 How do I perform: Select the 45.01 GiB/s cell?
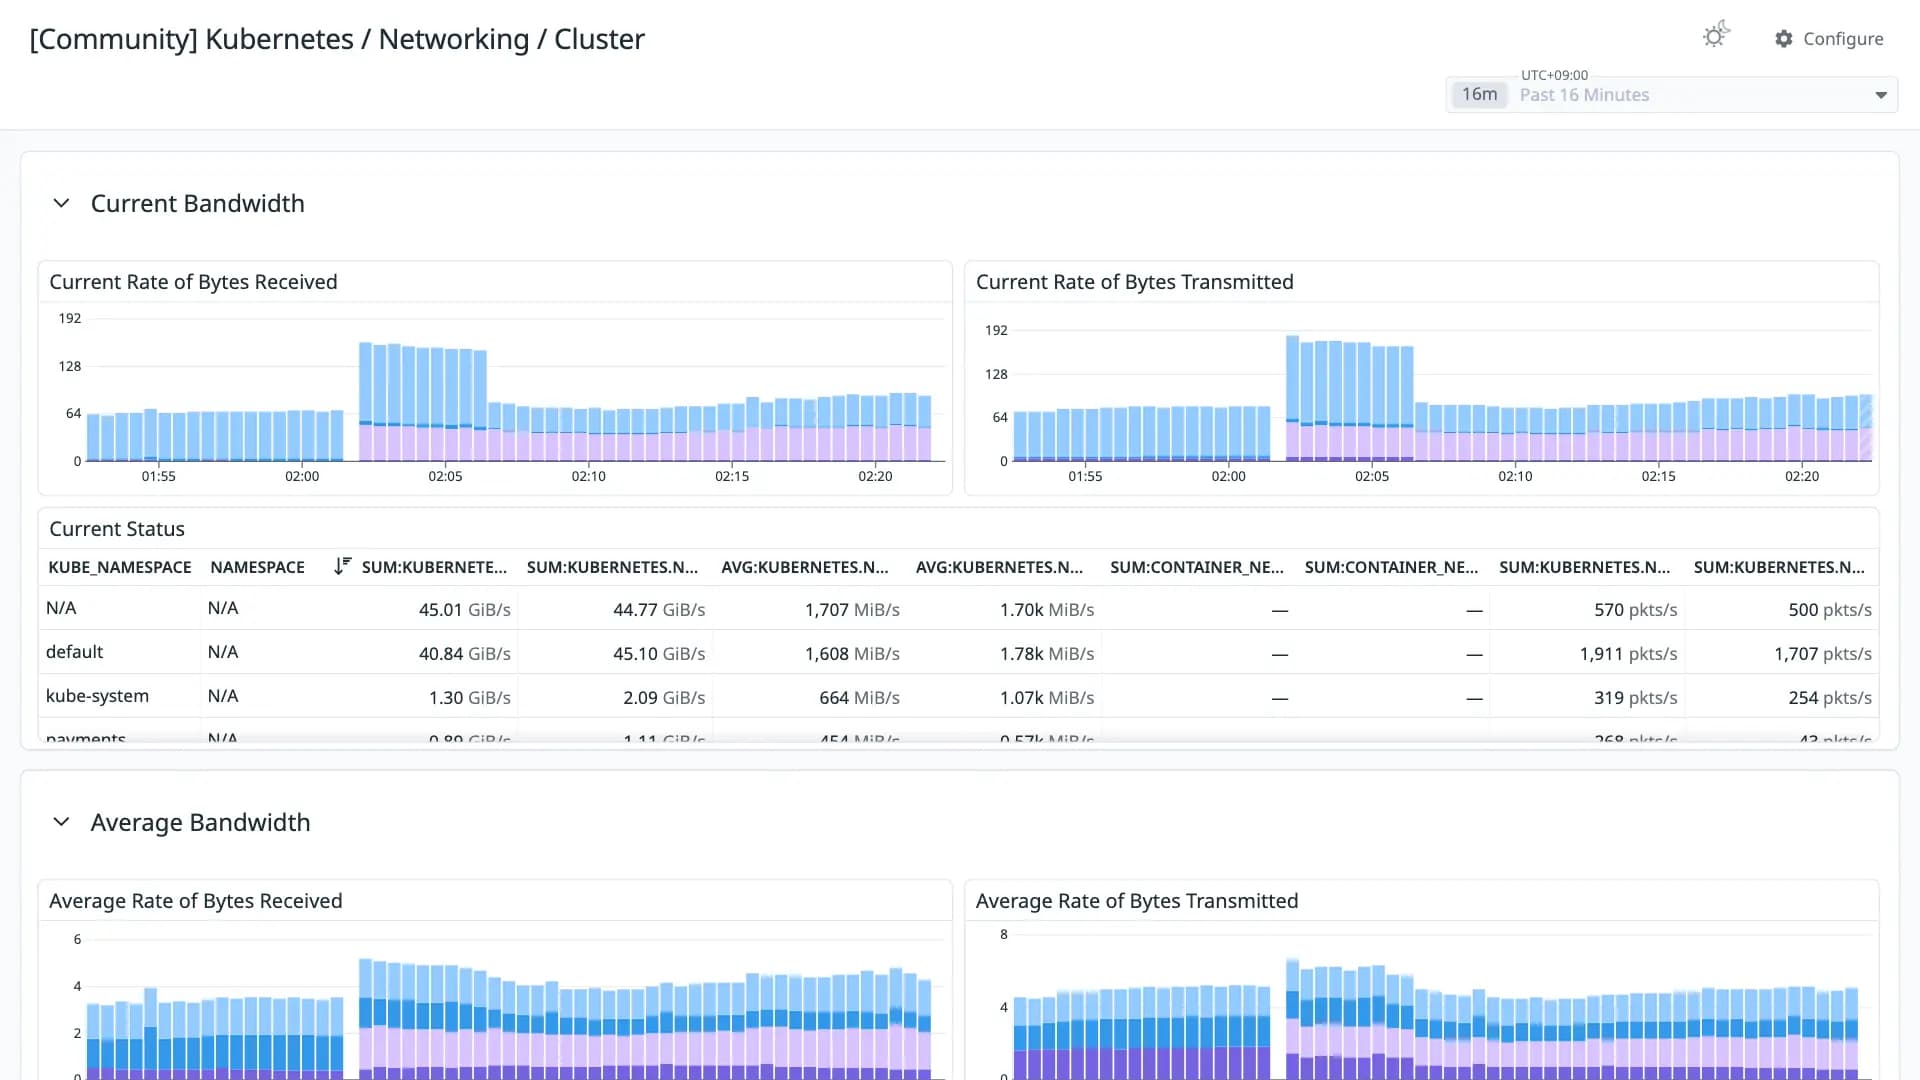pyautogui.click(x=464, y=610)
